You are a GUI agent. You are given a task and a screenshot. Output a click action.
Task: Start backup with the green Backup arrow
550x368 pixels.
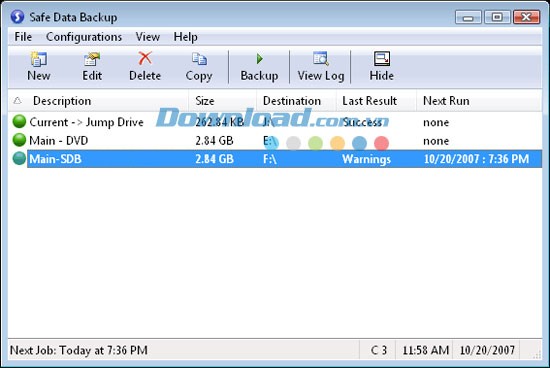click(260, 59)
